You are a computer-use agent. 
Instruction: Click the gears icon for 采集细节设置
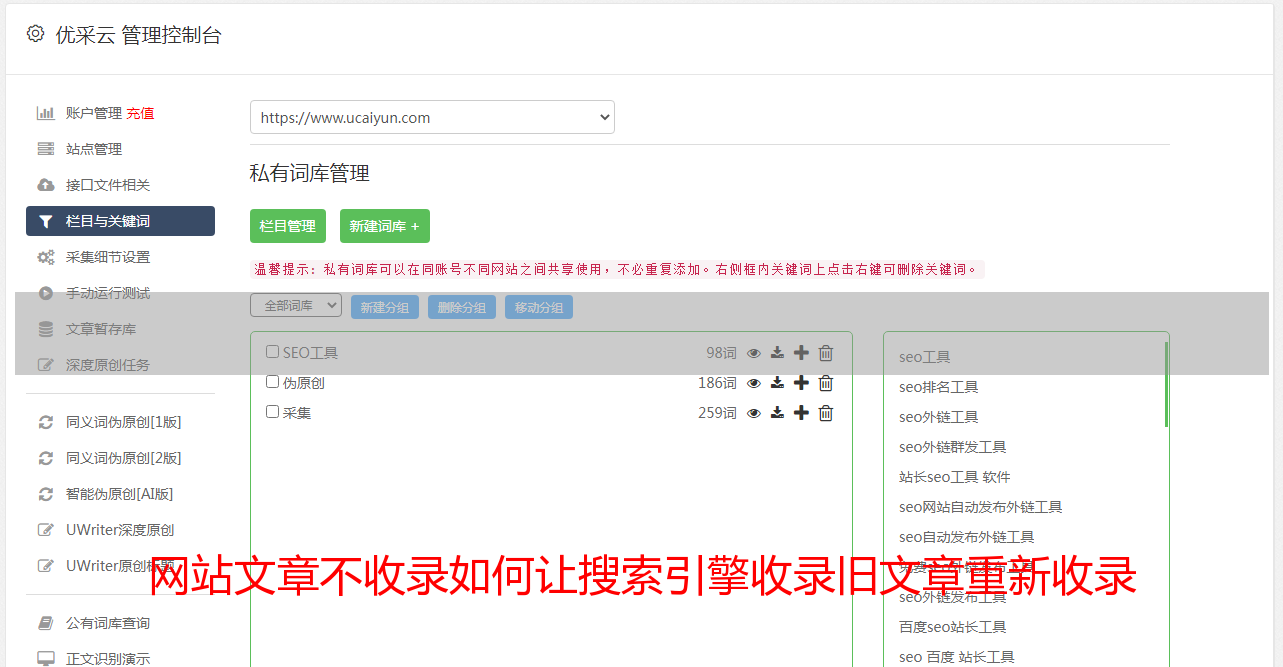click(x=46, y=257)
